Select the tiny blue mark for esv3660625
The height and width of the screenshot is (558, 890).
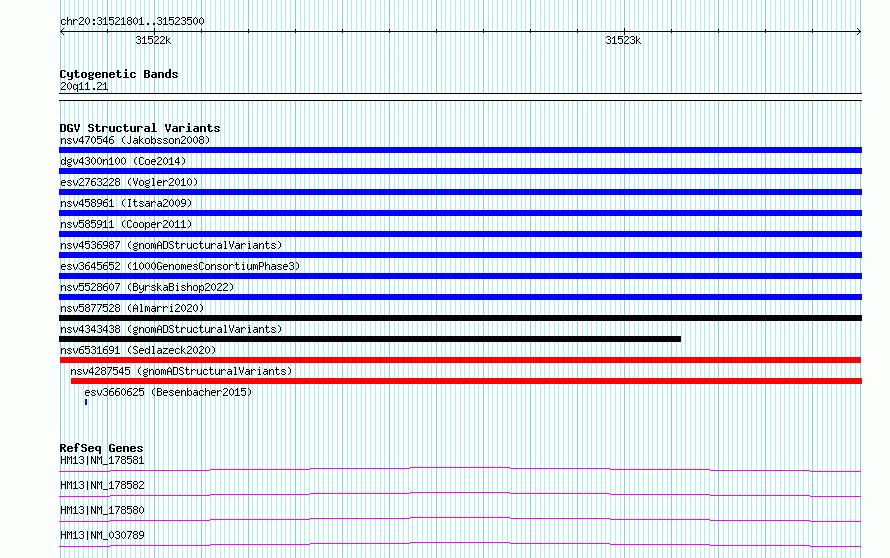[x=86, y=402]
